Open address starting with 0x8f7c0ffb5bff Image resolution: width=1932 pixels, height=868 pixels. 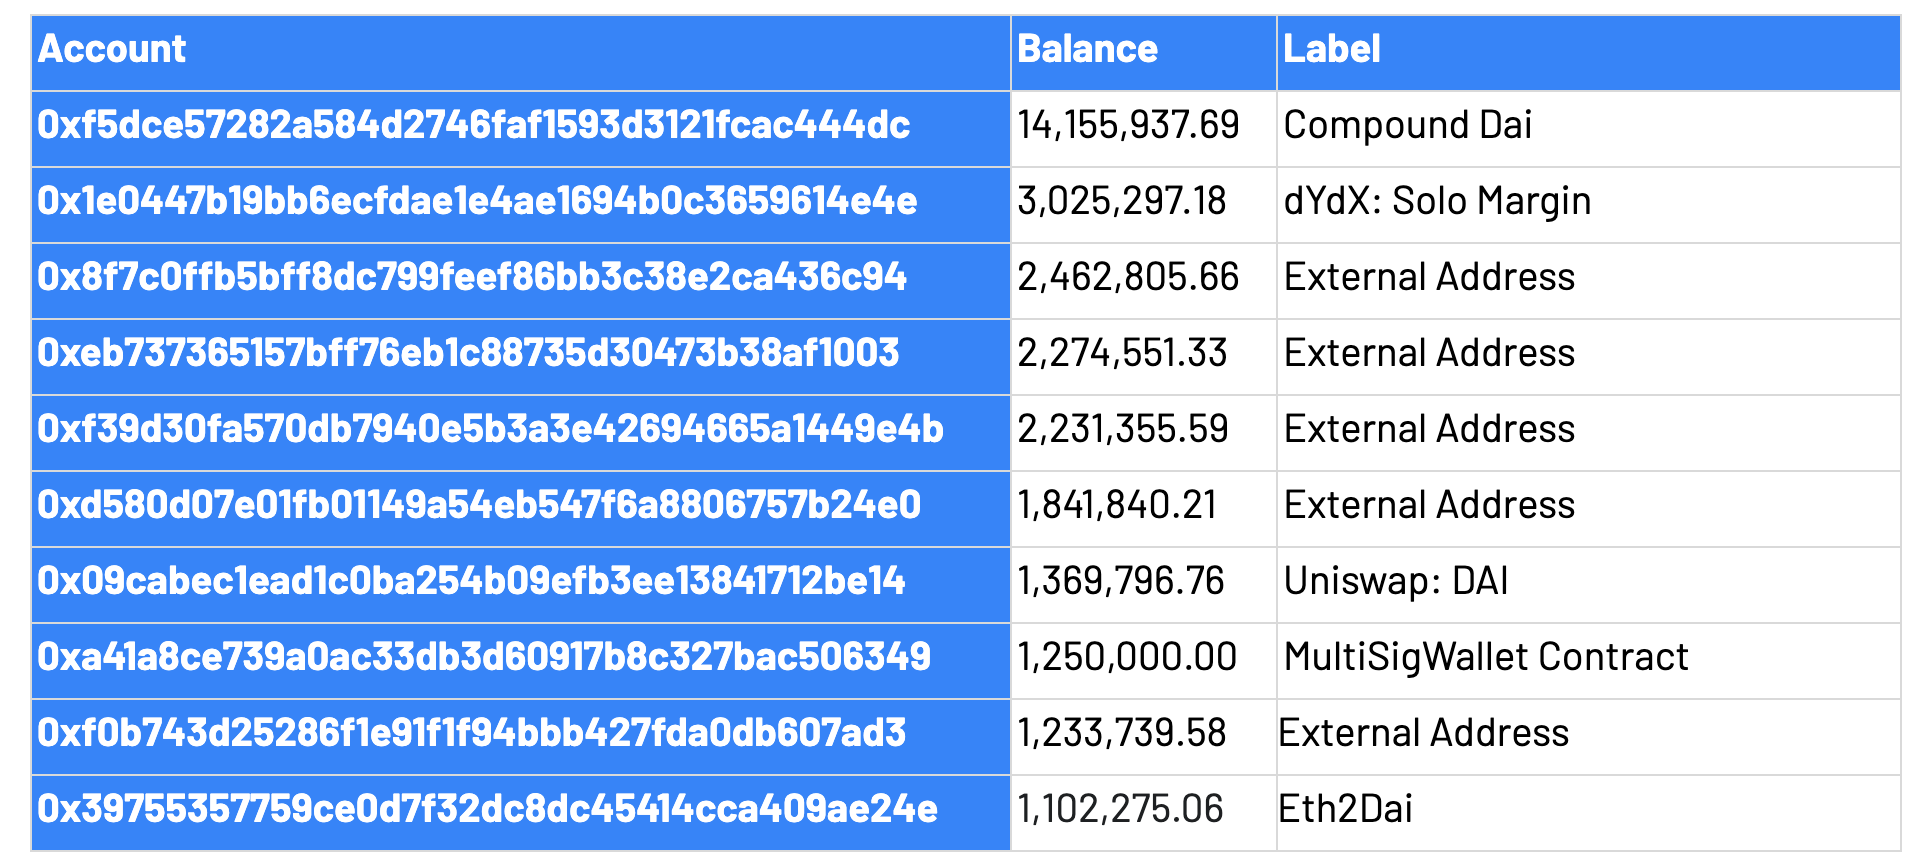pos(472,277)
